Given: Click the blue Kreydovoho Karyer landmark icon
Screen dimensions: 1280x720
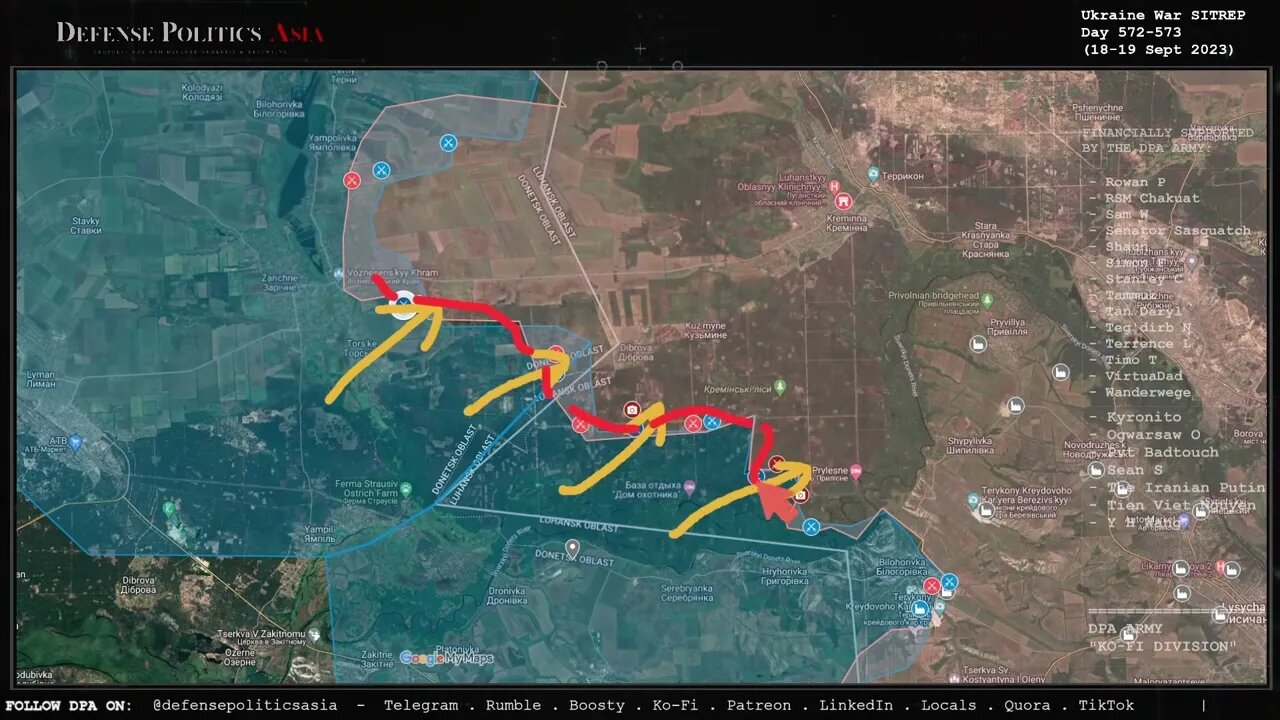Looking at the screenshot, I should point(920,608).
